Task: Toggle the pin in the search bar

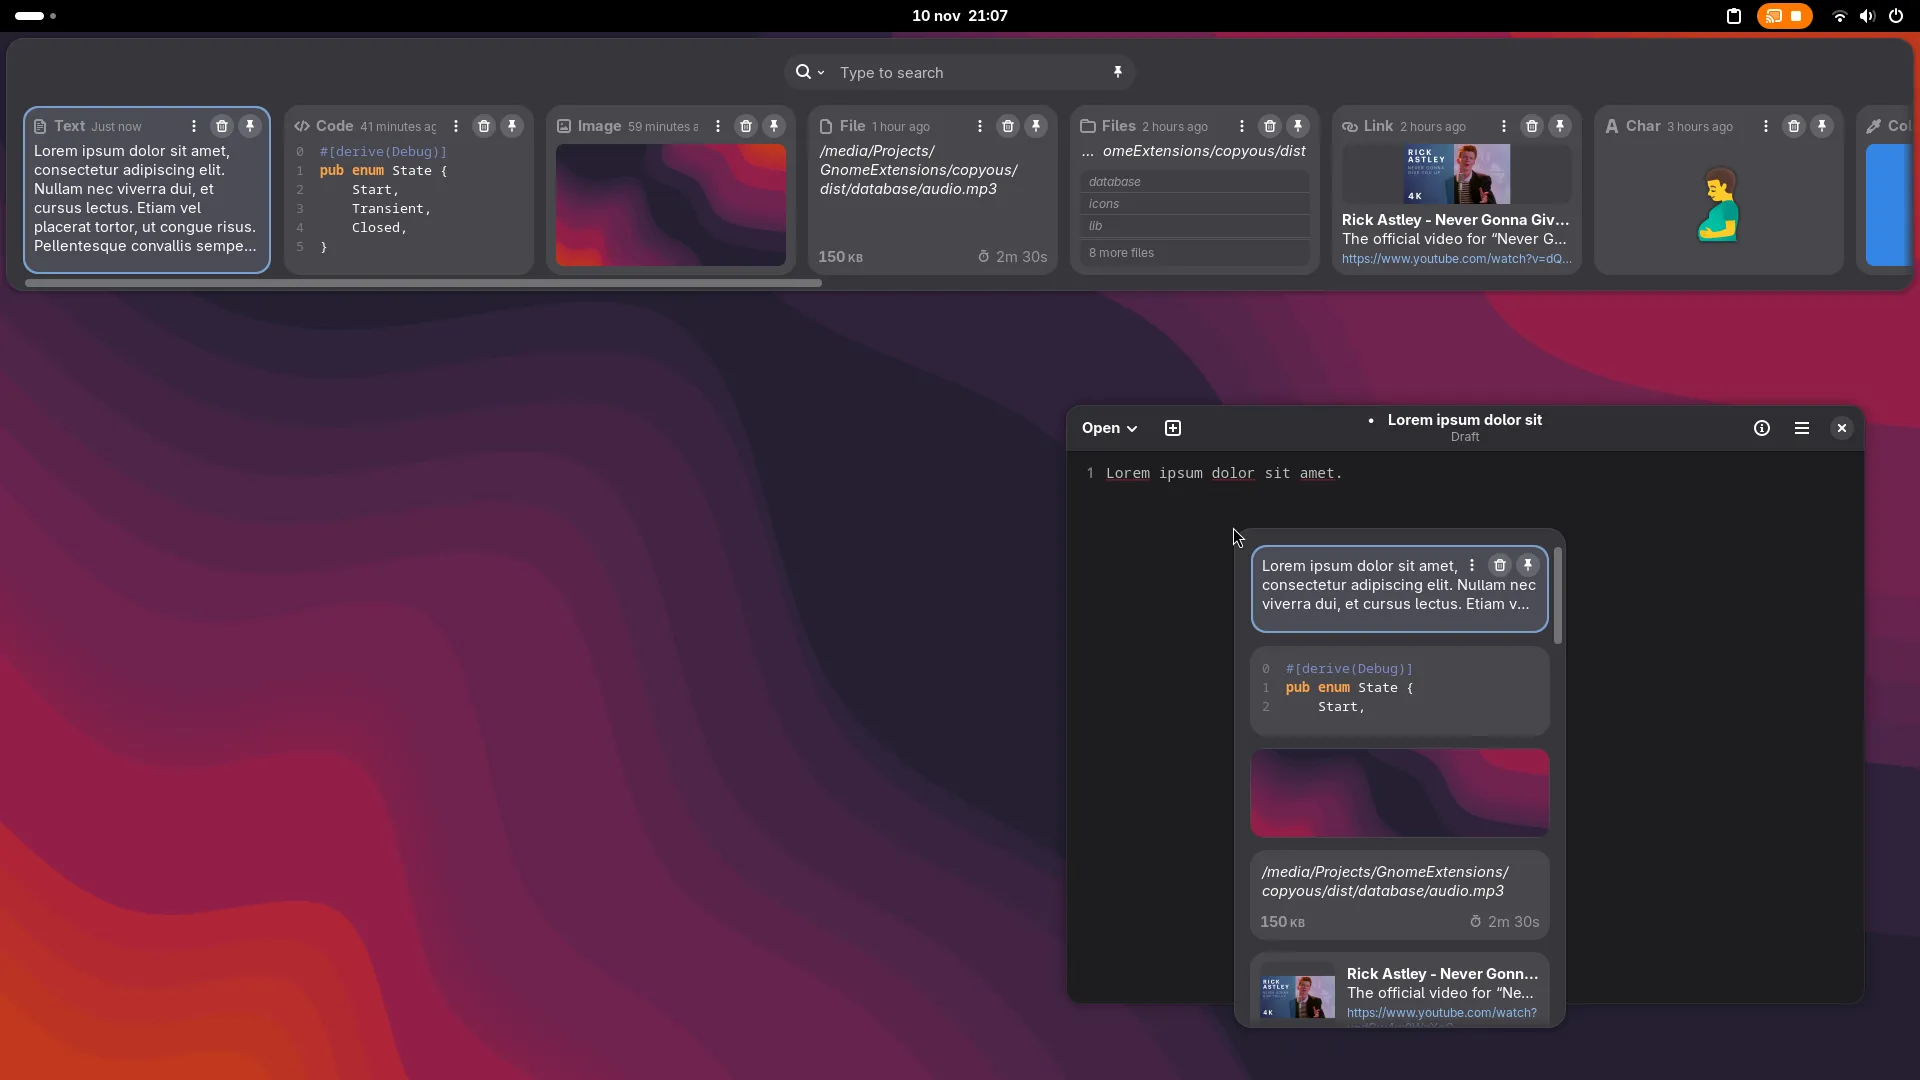Action: tap(1118, 72)
